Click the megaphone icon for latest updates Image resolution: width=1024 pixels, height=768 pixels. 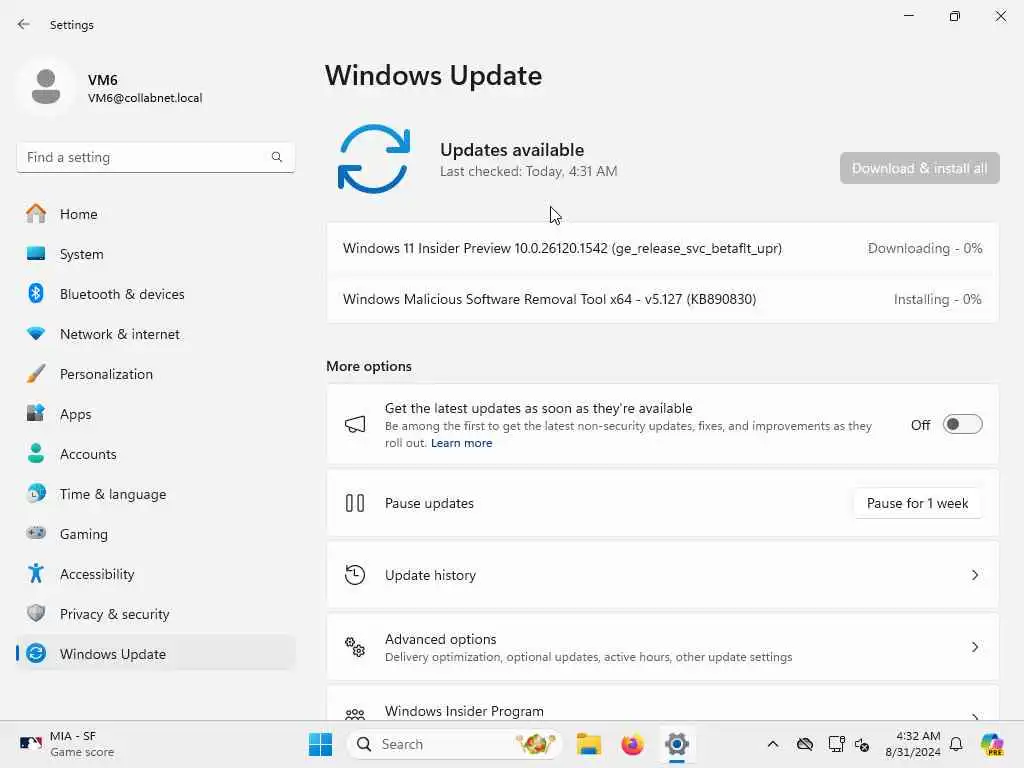tap(355, 424)
